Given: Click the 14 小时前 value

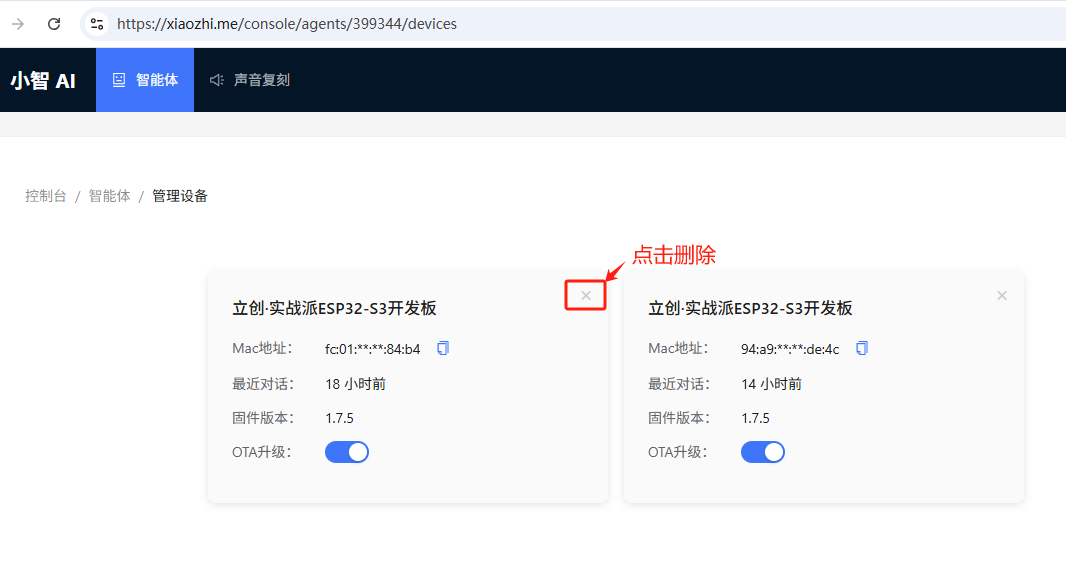Looking at the screenshot, I should tap(772, 384).
